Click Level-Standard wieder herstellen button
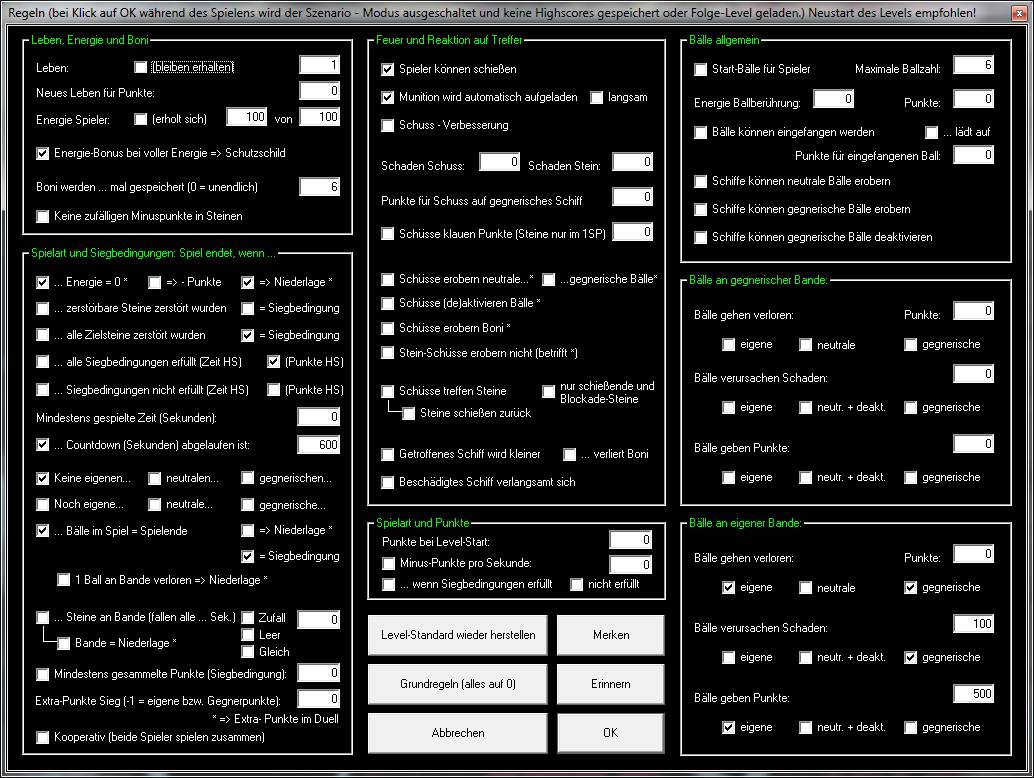This screenshot has width=1034, height=778. pyautogui.click(x=458, y=635)
